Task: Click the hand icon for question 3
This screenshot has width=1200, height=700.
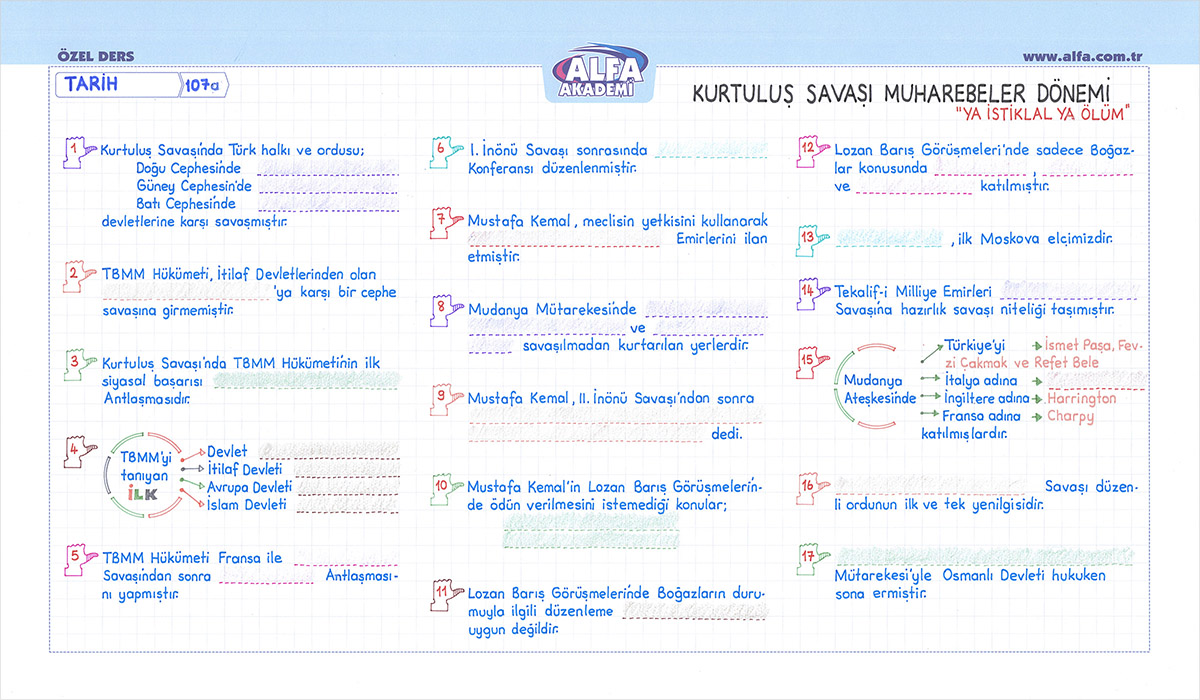Action: click(x=79, y=364)
